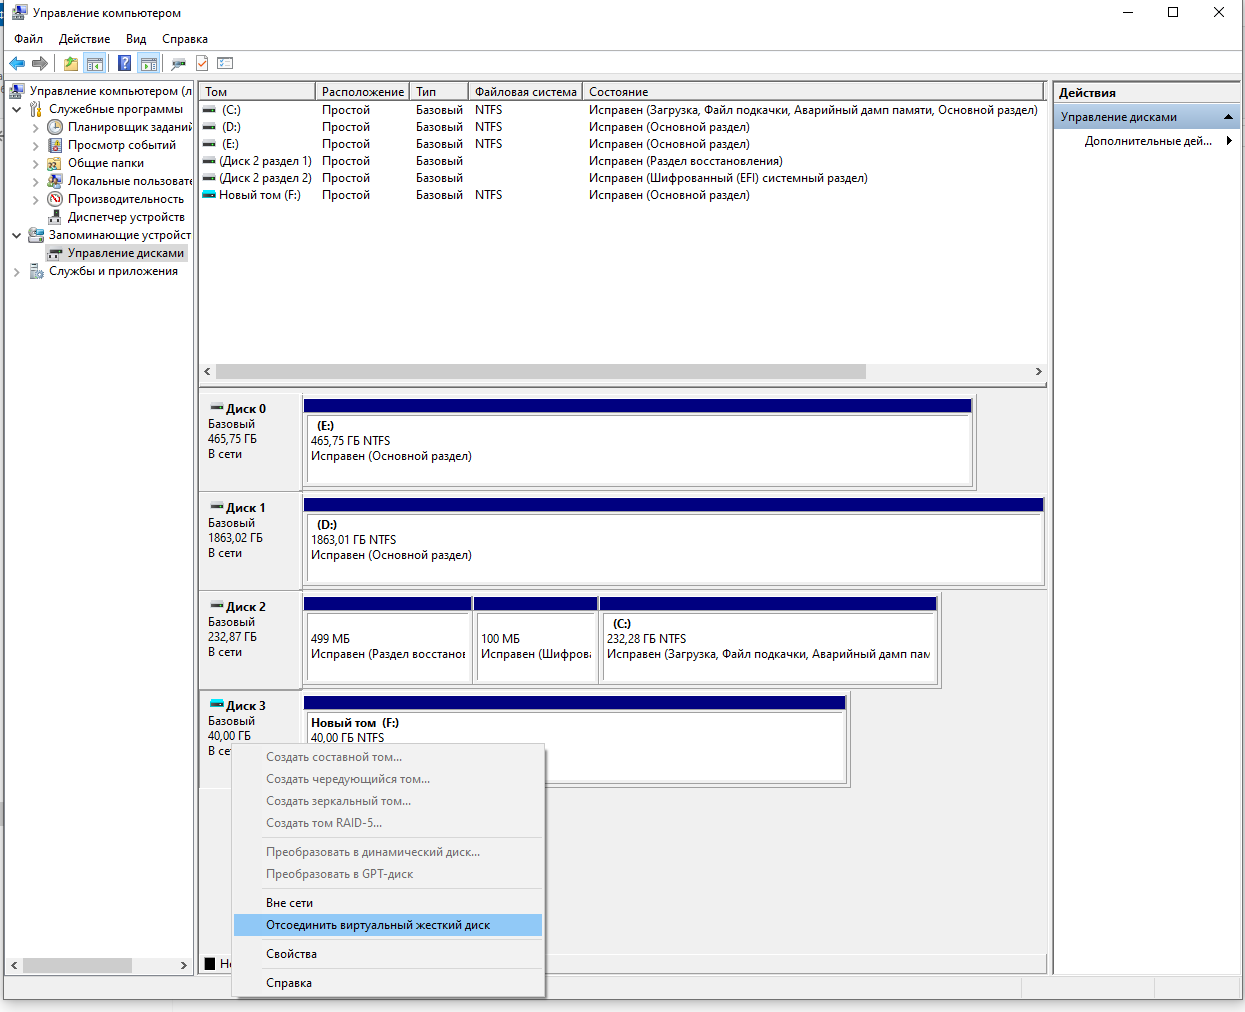Open the Справка menu in menu bar
This screenshot has width=1245, height=1012.
point(185,39)
